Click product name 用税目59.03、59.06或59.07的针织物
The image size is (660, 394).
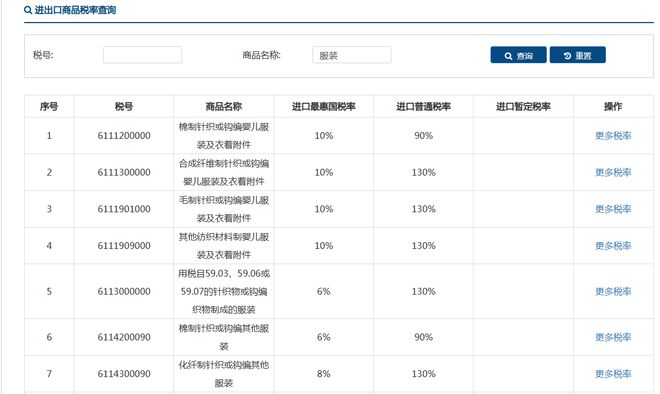click(224, 291)
